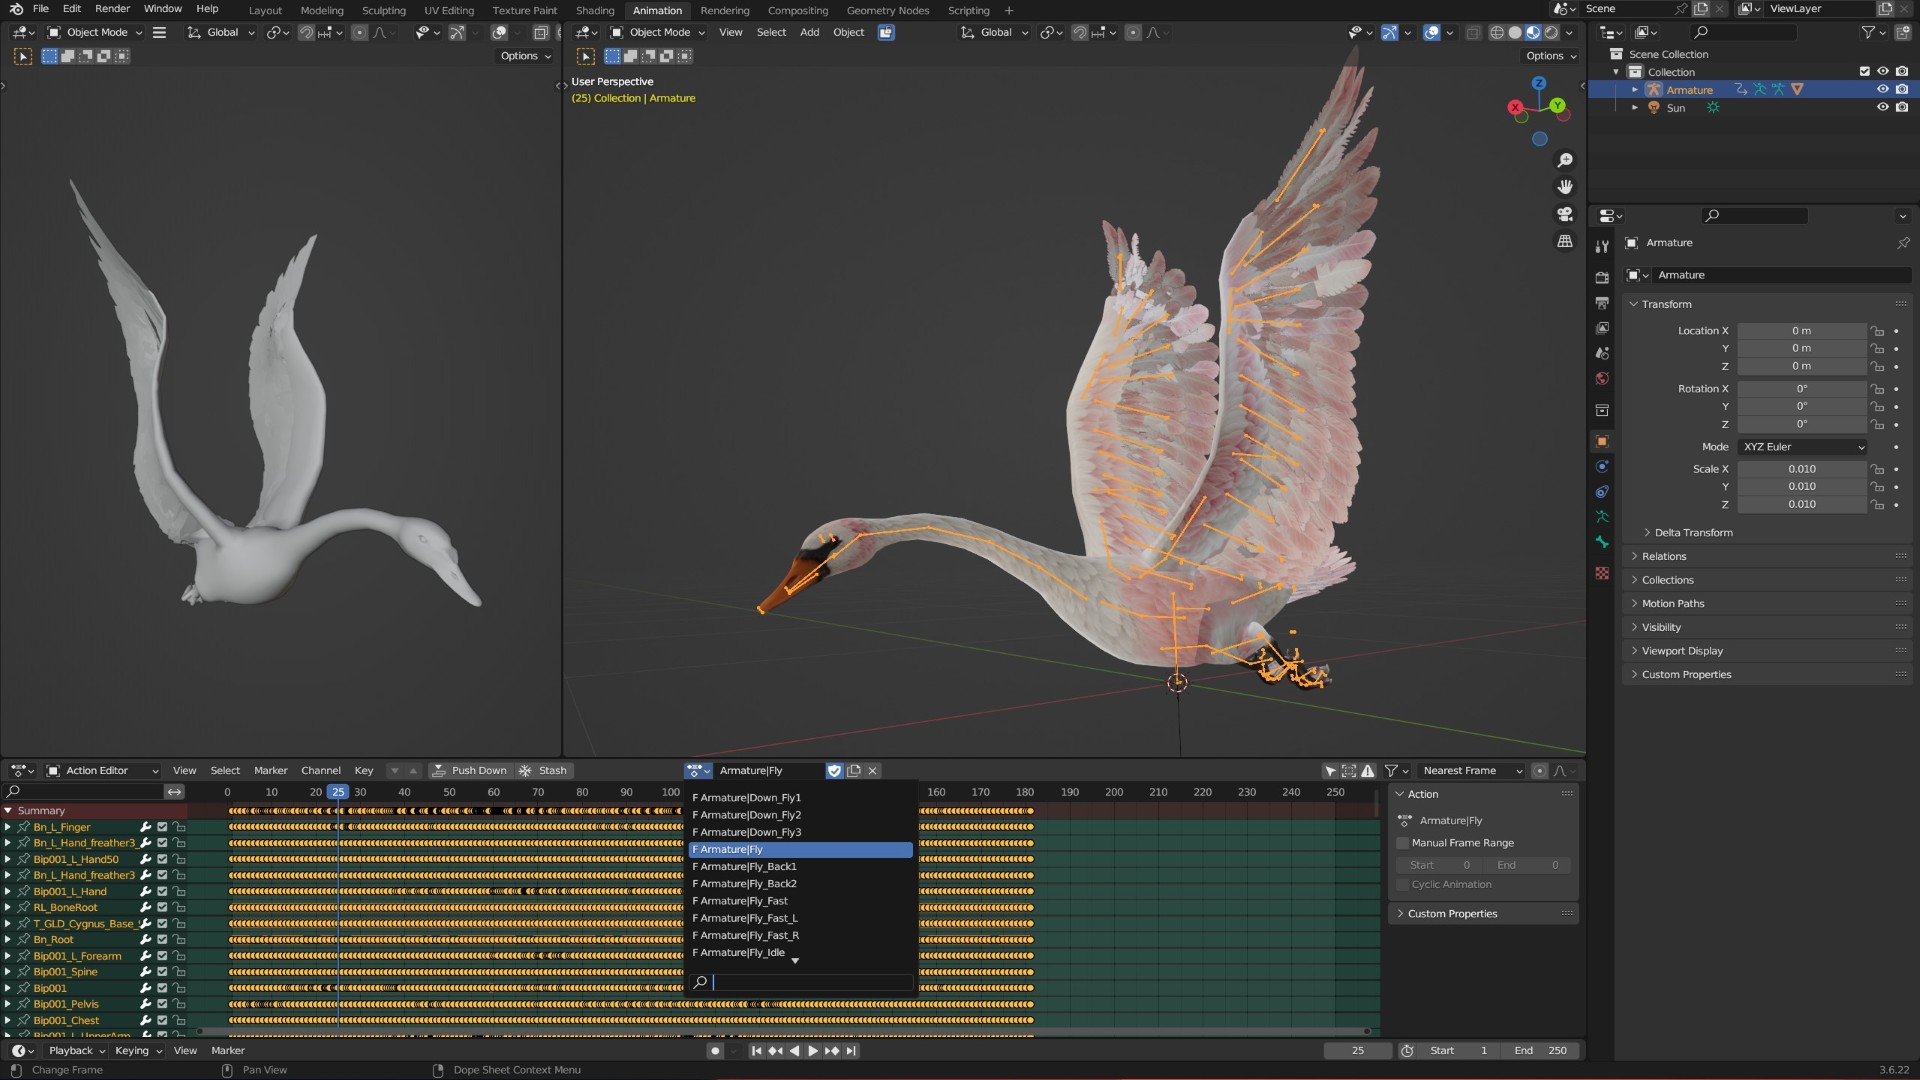Expand the Custom Properties section under Action
This screenshot has height=1080, width=1920.
point(1483,914)
